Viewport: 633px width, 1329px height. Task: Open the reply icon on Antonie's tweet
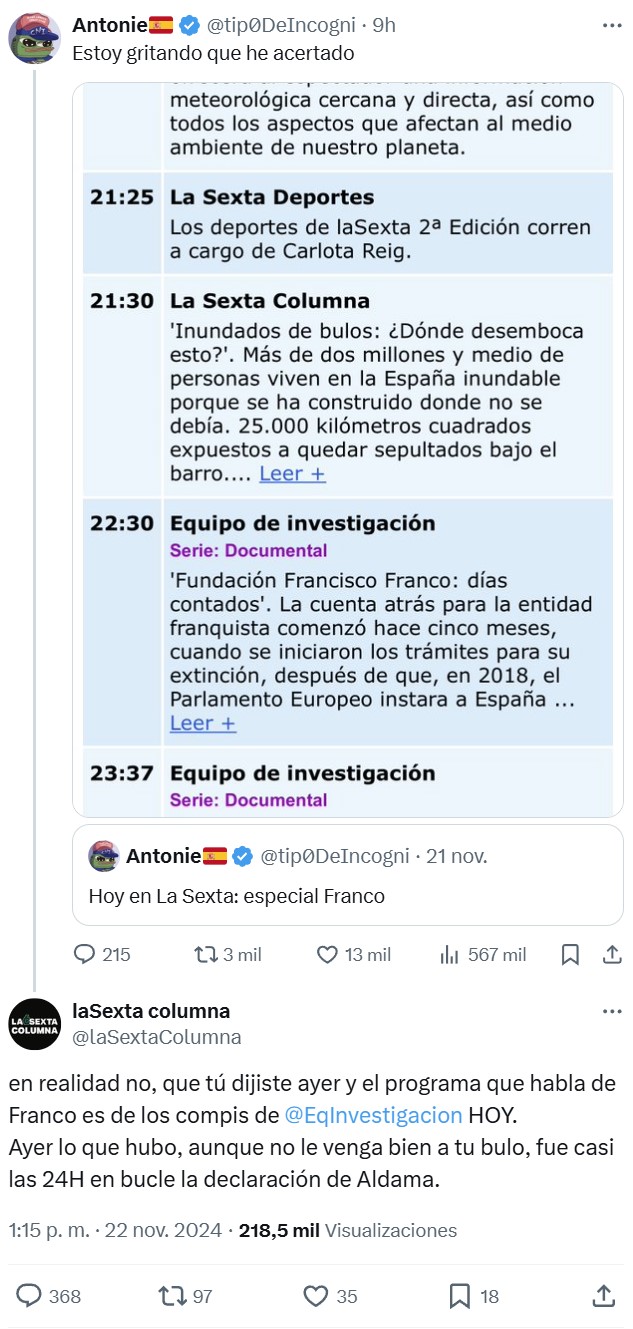tap(84, 954)
